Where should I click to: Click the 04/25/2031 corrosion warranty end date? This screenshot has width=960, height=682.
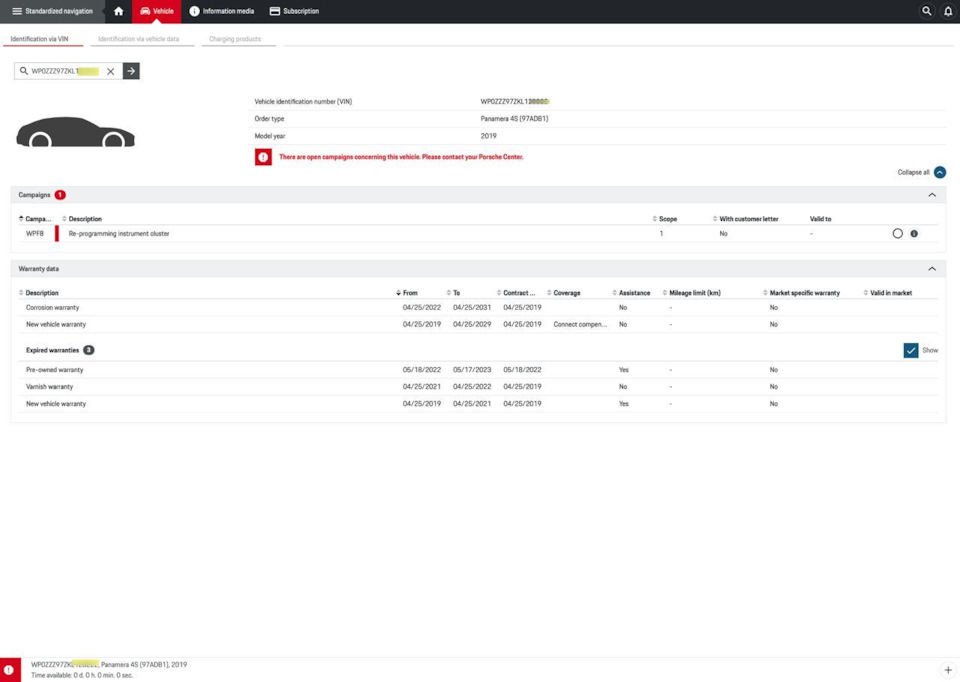click(472, 307)
